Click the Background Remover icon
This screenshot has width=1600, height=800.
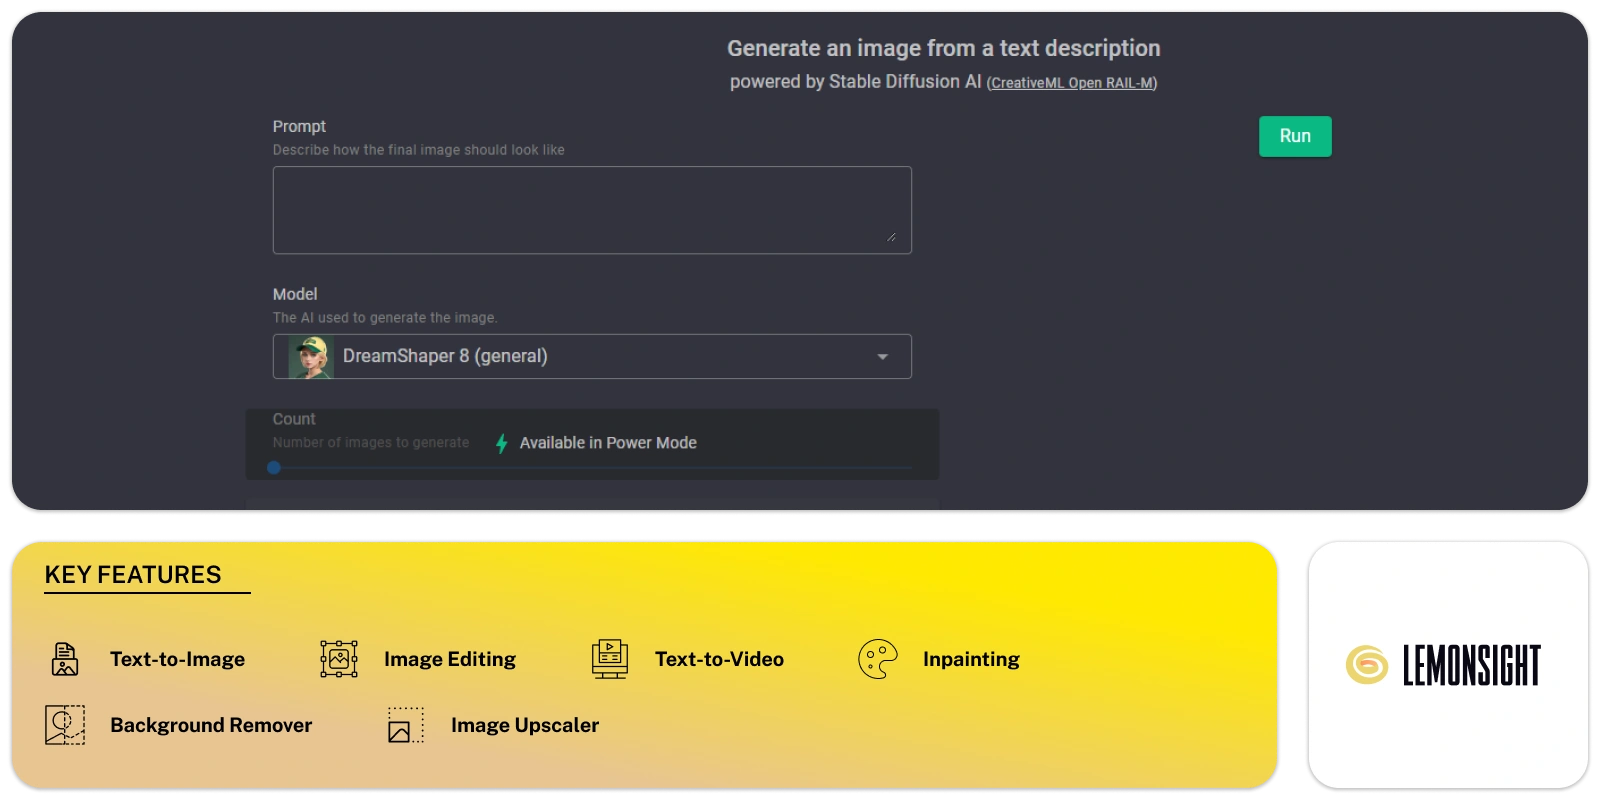point(65,725)
